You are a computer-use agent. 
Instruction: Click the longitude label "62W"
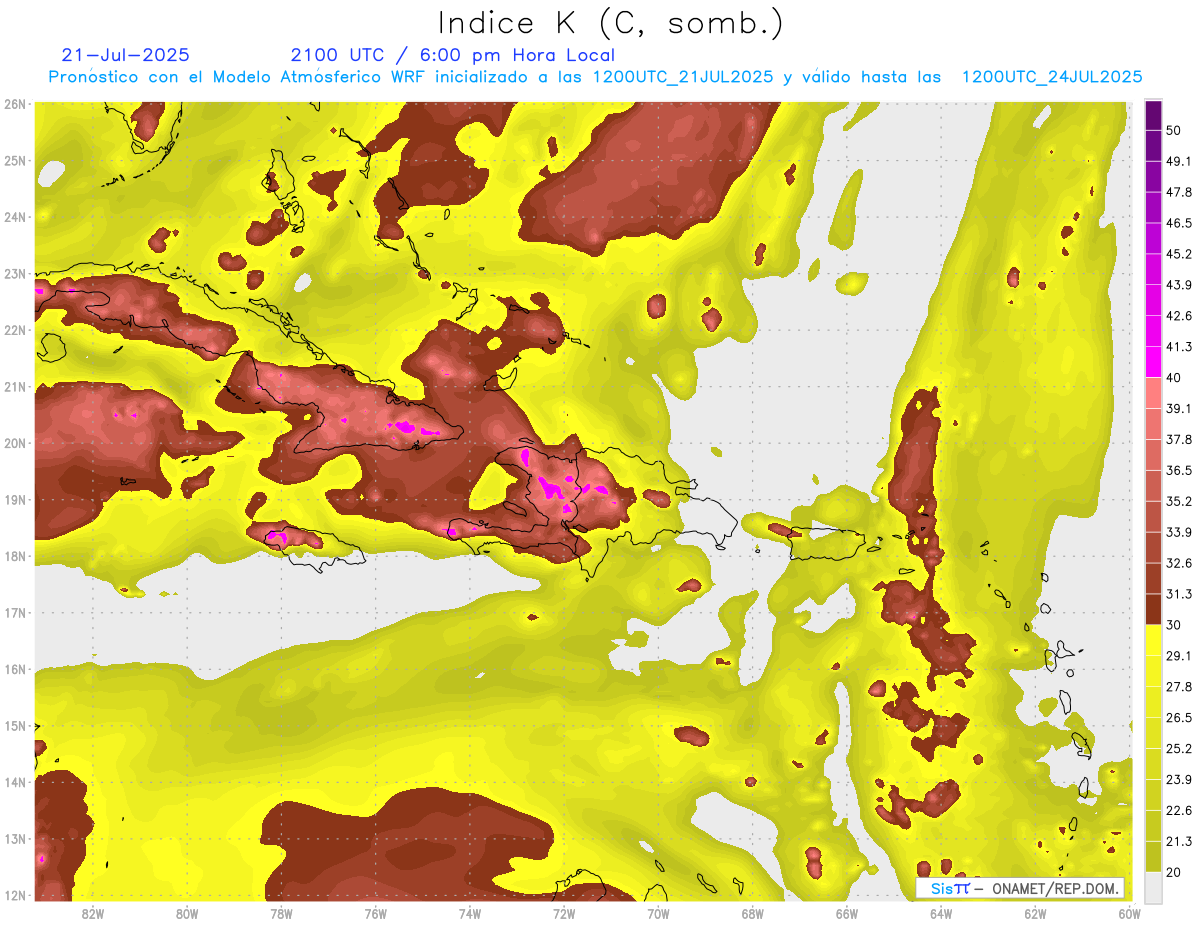pos(1035,913)
